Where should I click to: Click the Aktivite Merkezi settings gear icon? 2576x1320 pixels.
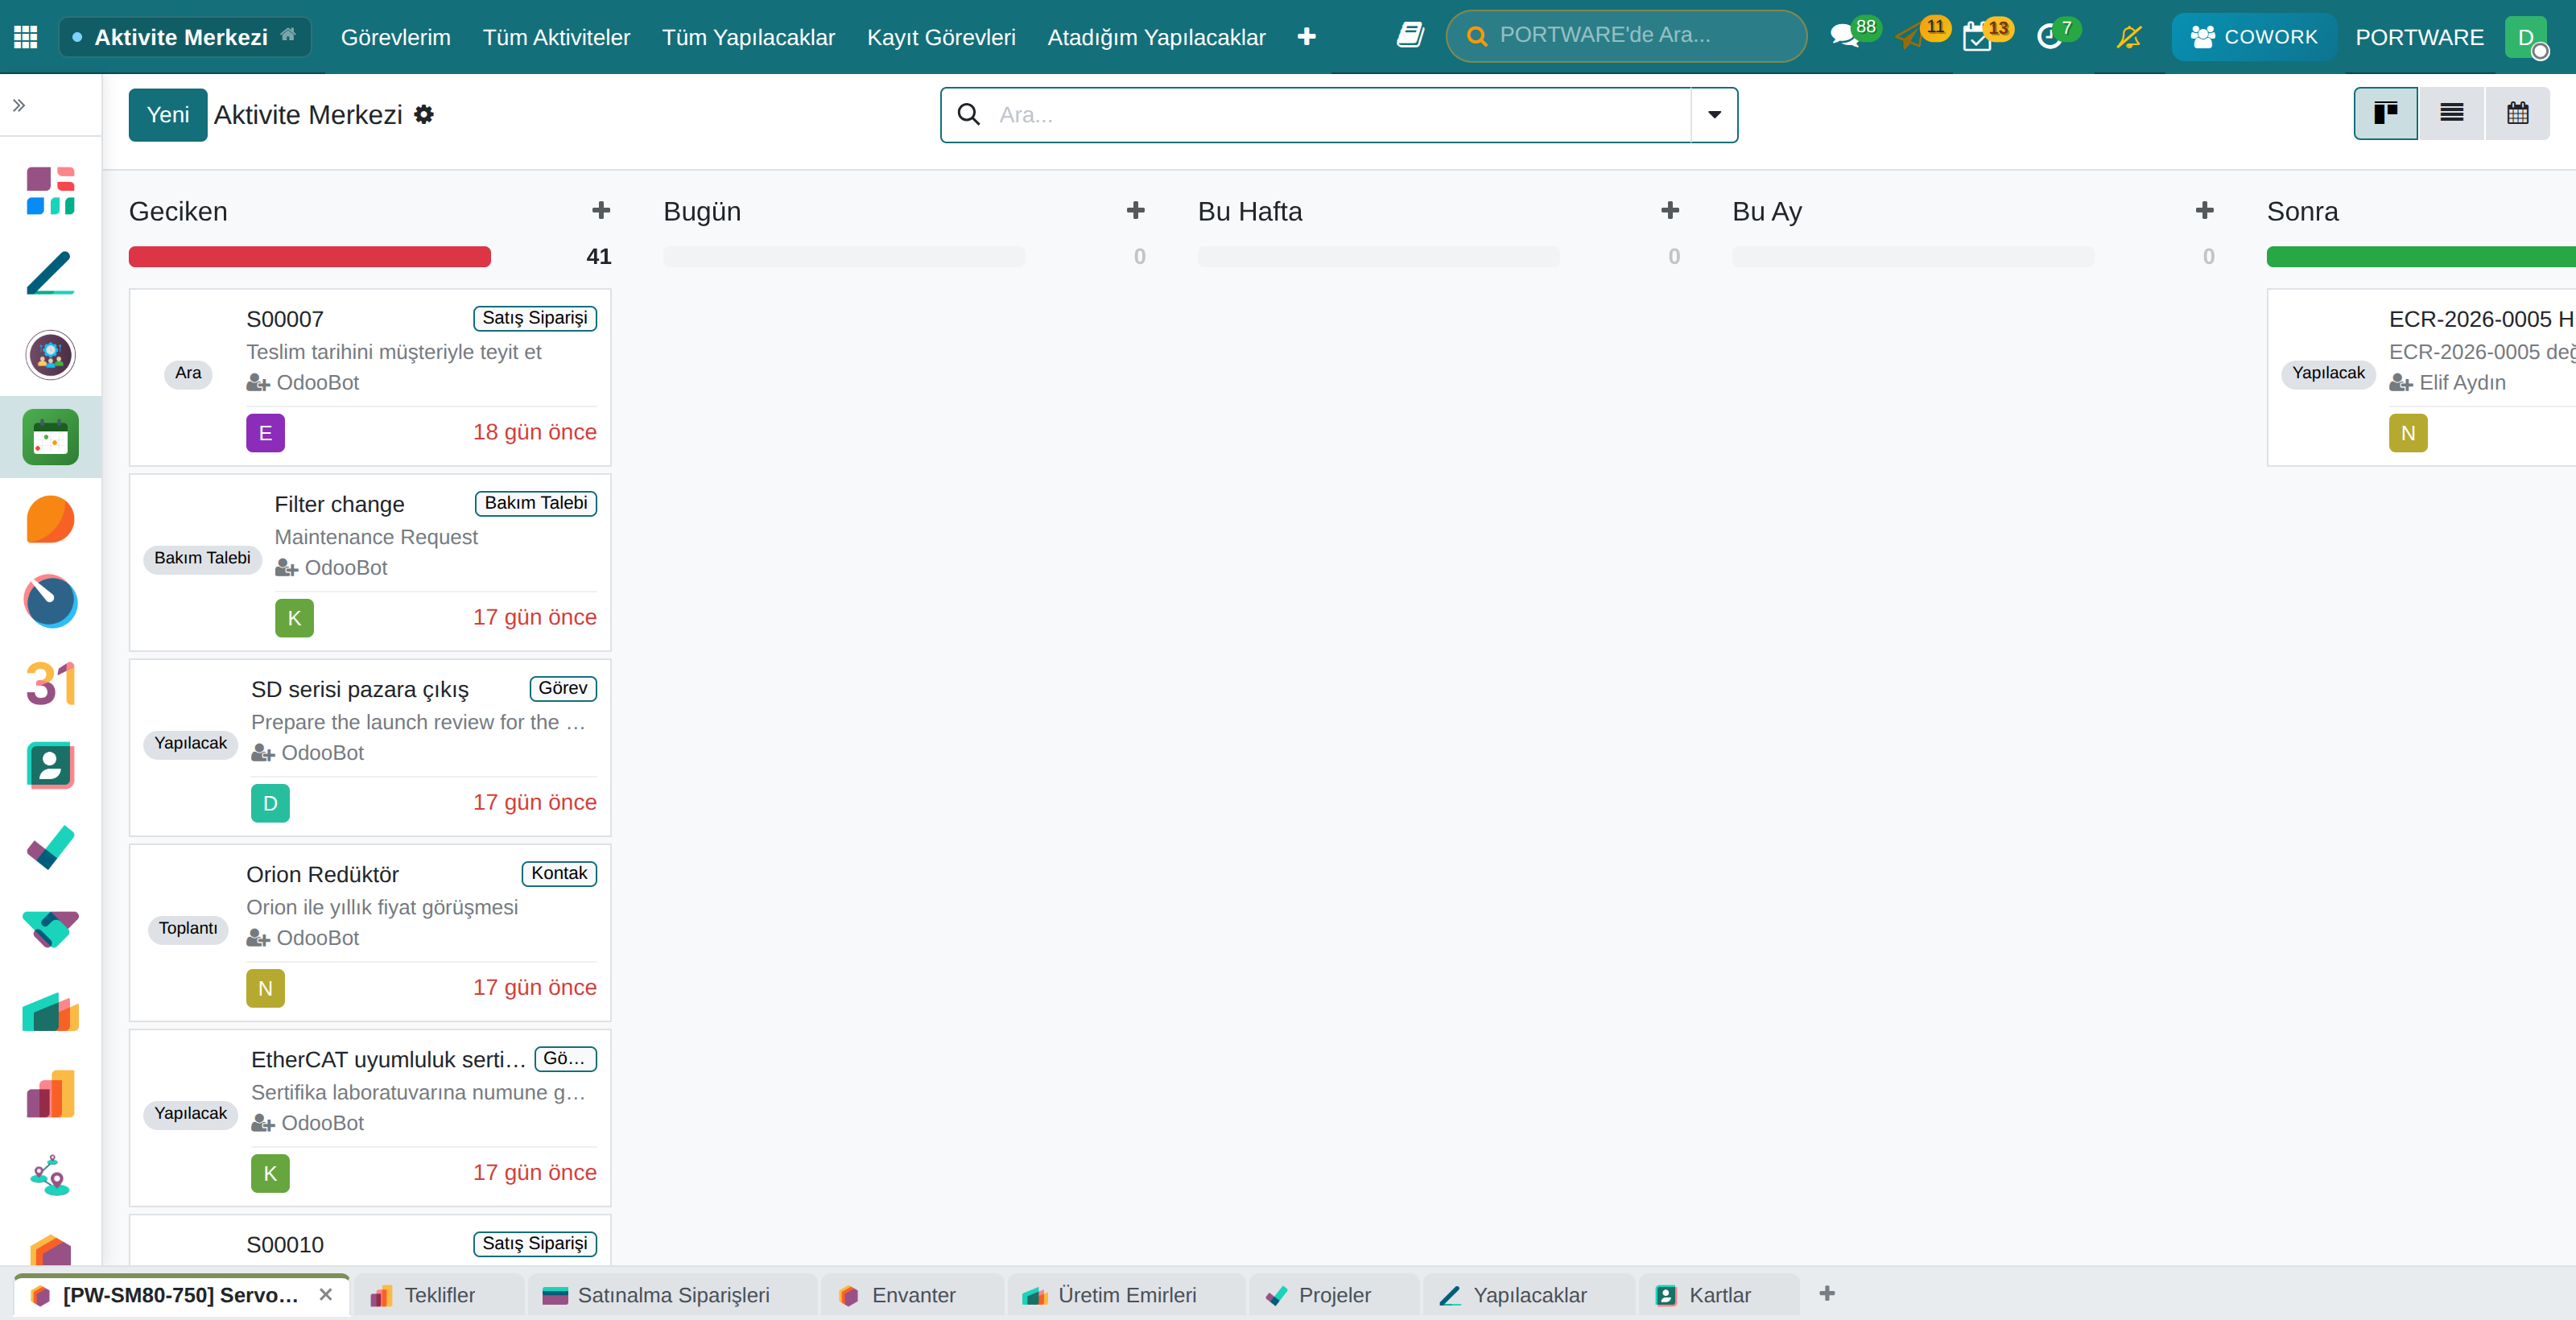424,115
